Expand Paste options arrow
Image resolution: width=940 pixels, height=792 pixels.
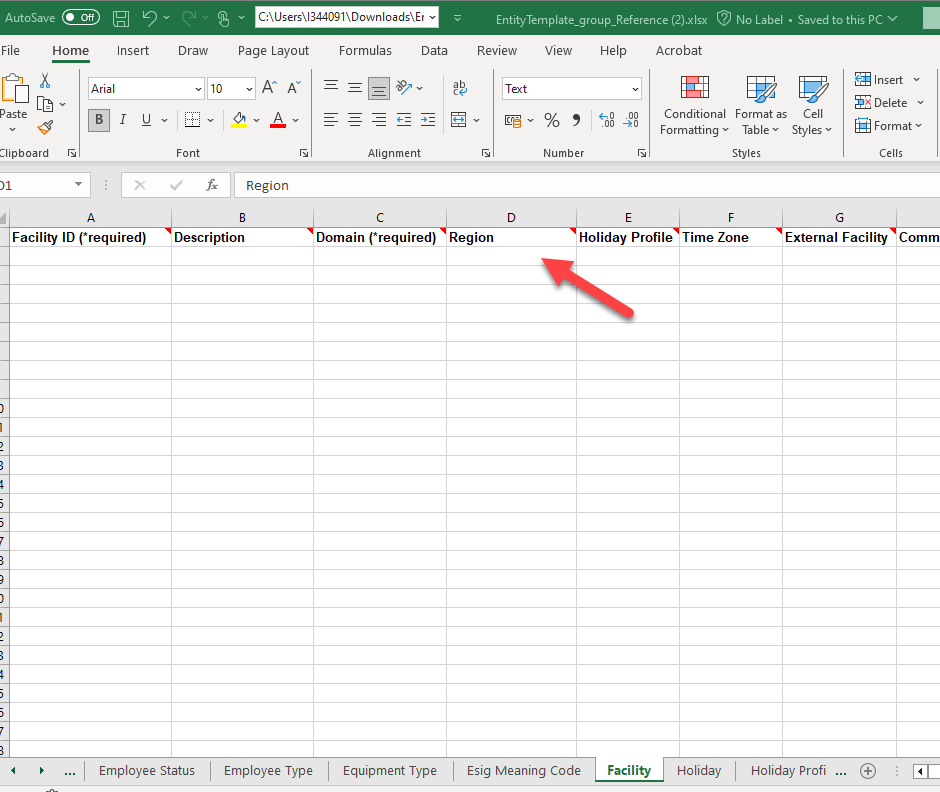(13, 130)
